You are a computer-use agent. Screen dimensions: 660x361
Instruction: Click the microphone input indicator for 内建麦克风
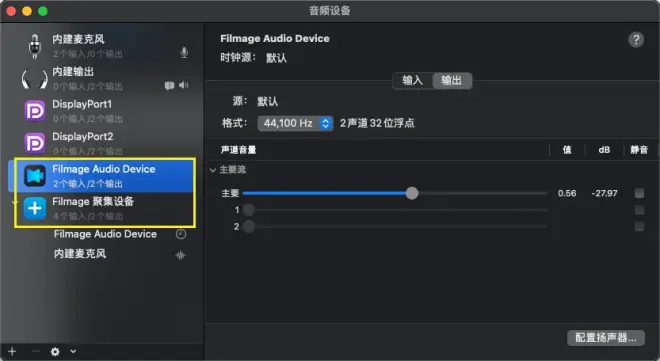point(184,53)
